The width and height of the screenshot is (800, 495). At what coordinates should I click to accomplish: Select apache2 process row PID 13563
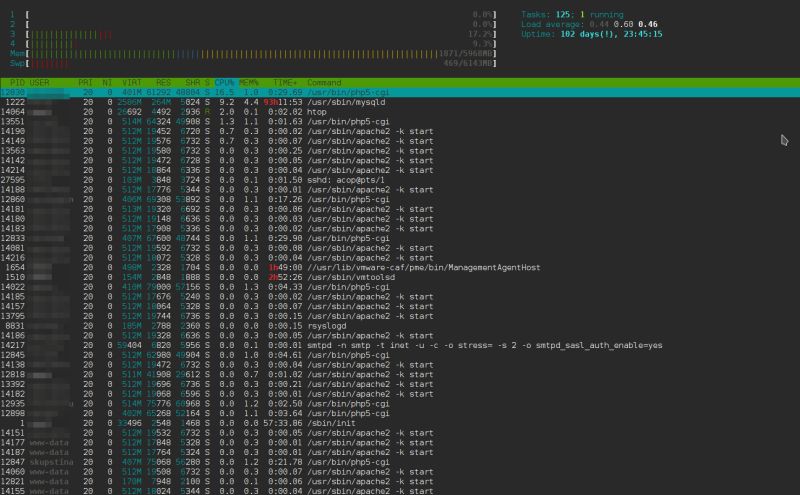tap(400, 151)
